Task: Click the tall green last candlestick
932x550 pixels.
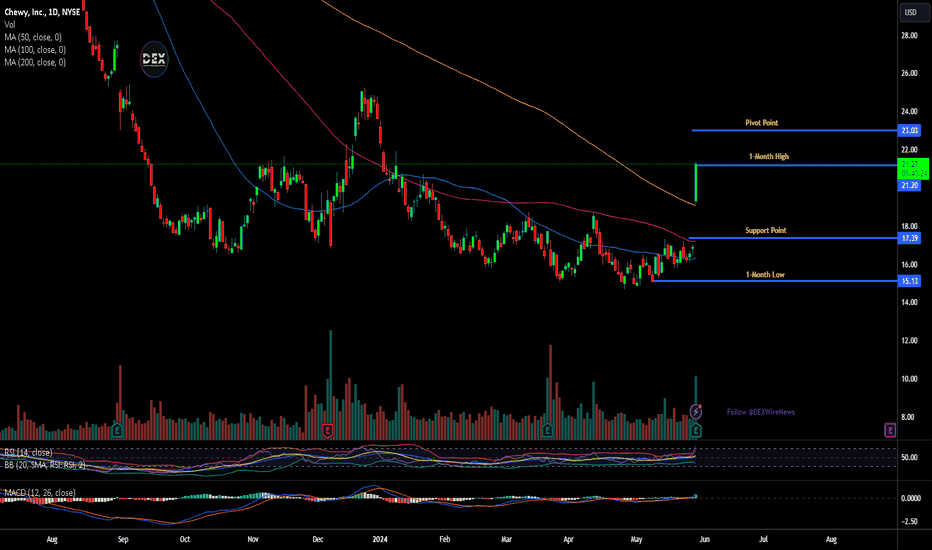Action: [696, 183]
